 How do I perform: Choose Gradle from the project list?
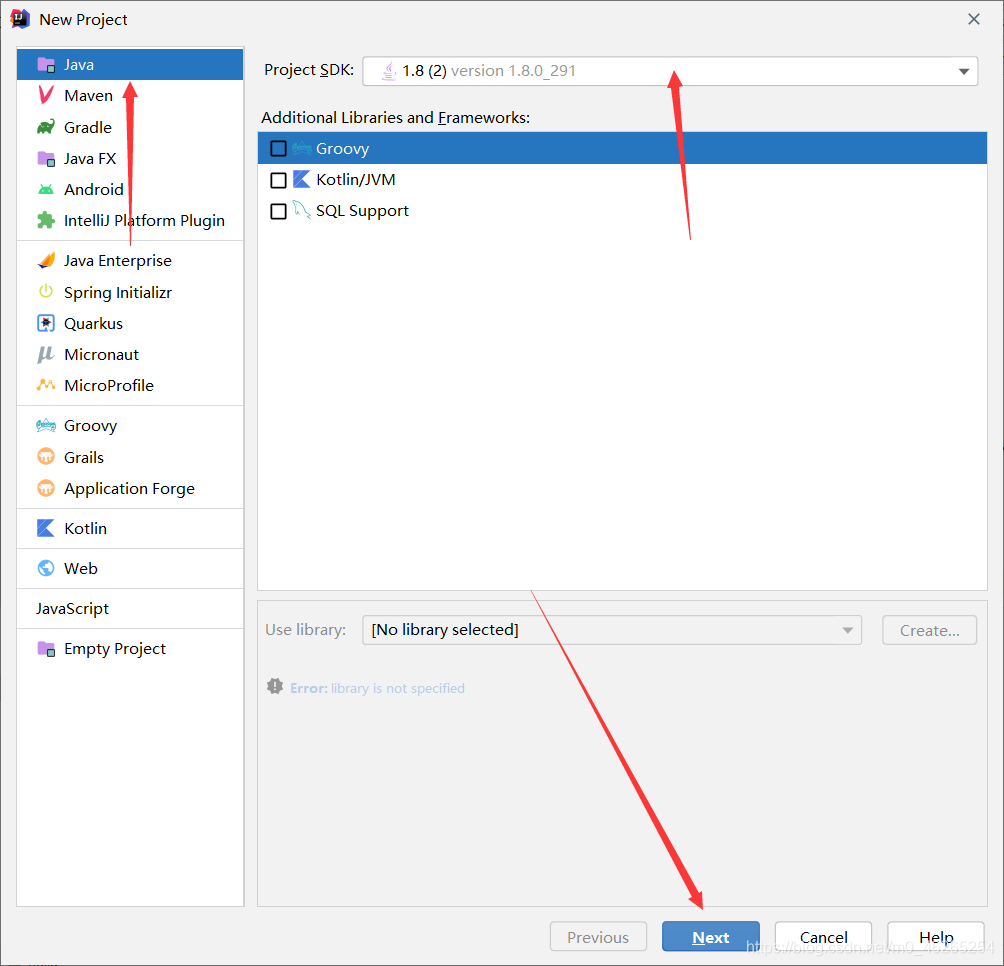pos(130,127)
